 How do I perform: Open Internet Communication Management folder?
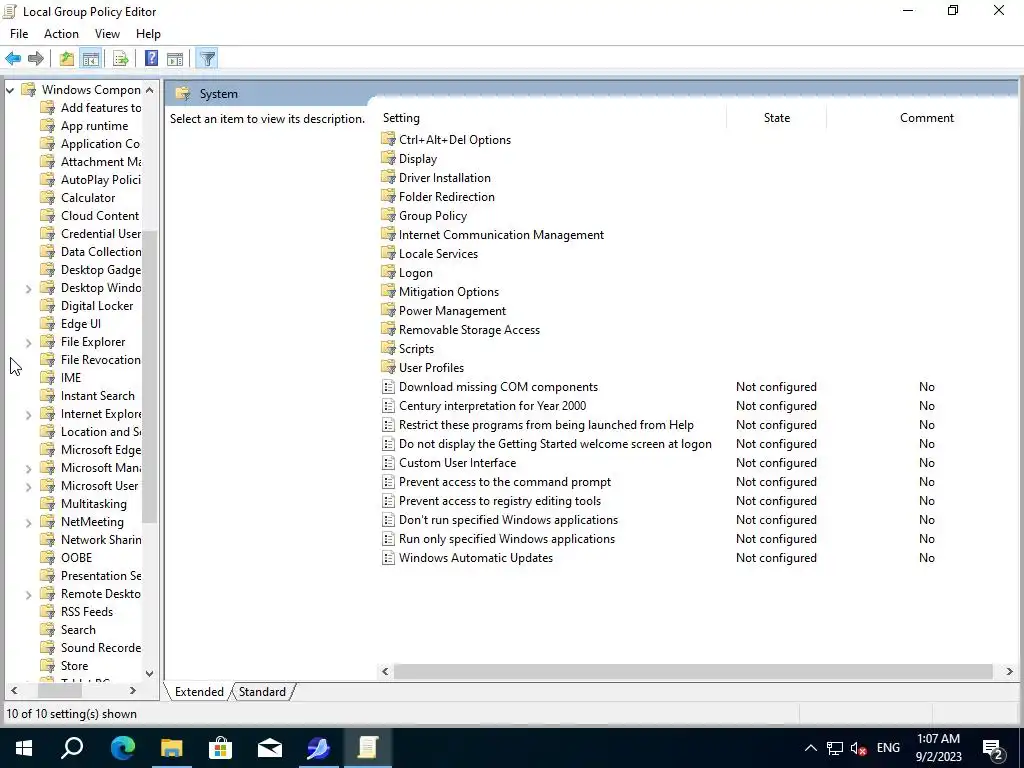(x=501, y=234)
